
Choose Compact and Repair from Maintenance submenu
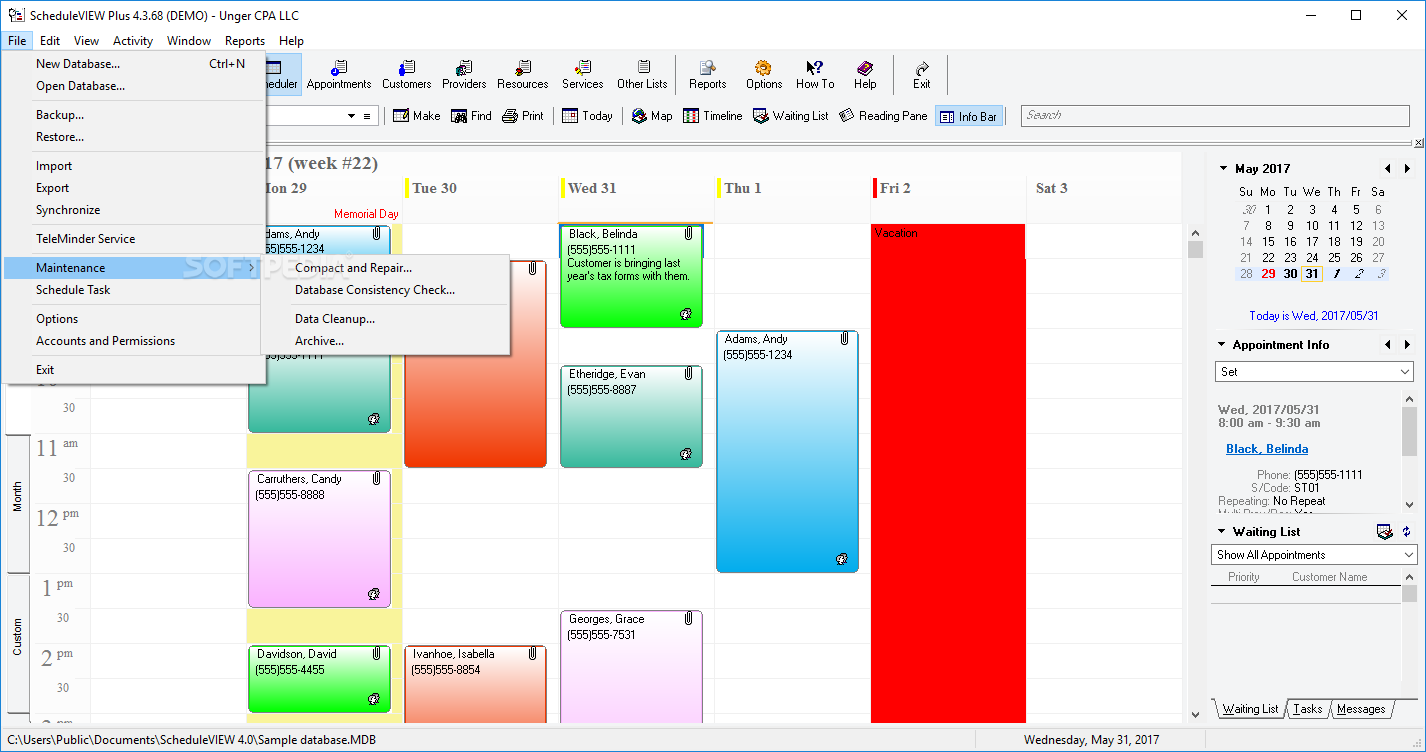(x=385, y=268)
